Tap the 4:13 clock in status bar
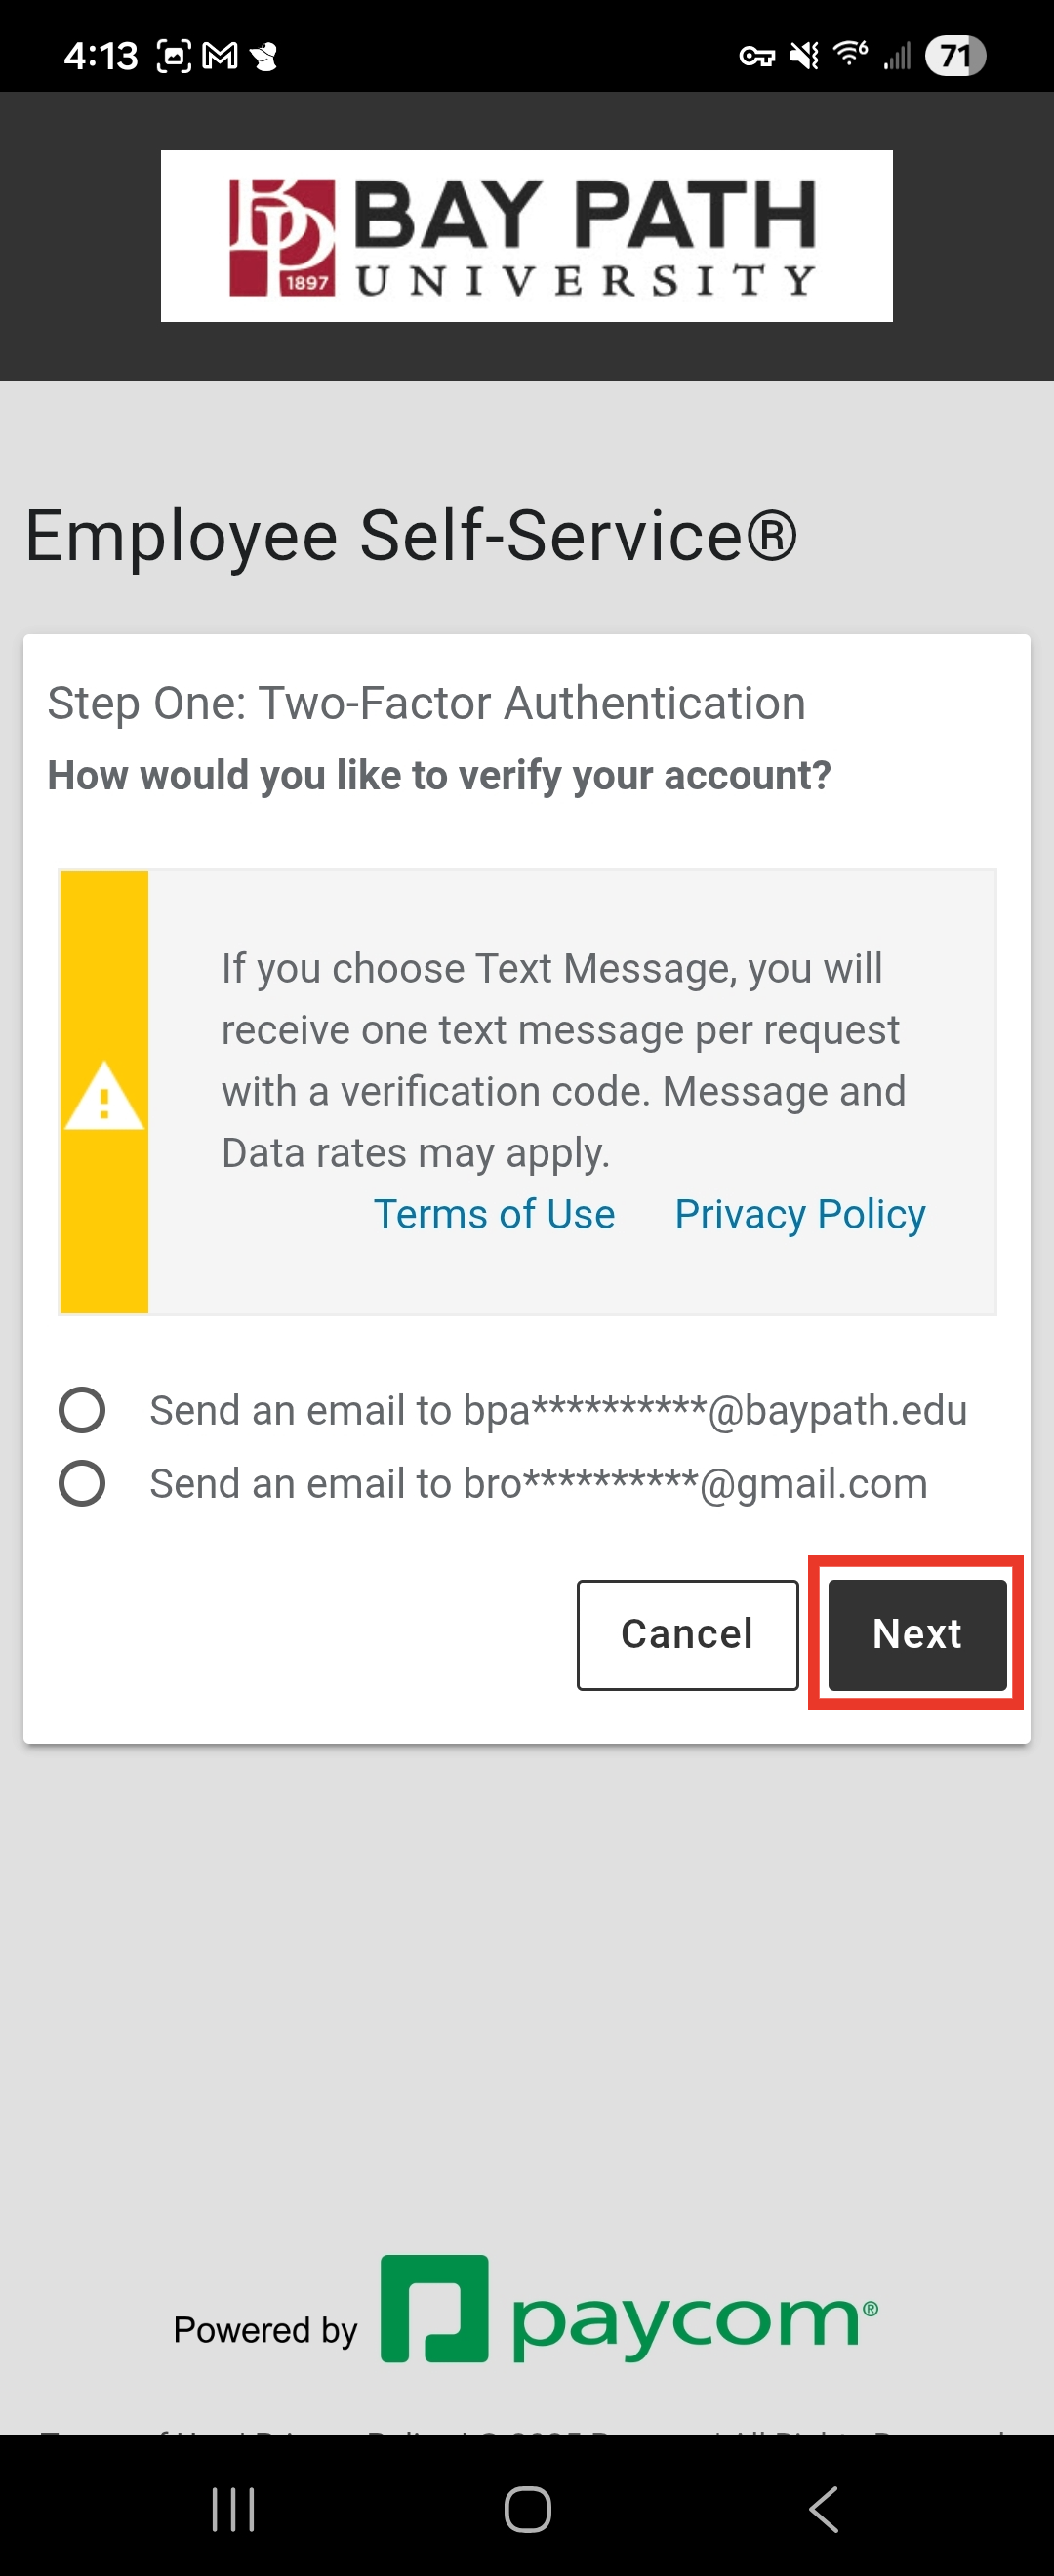 coord(100,56)
